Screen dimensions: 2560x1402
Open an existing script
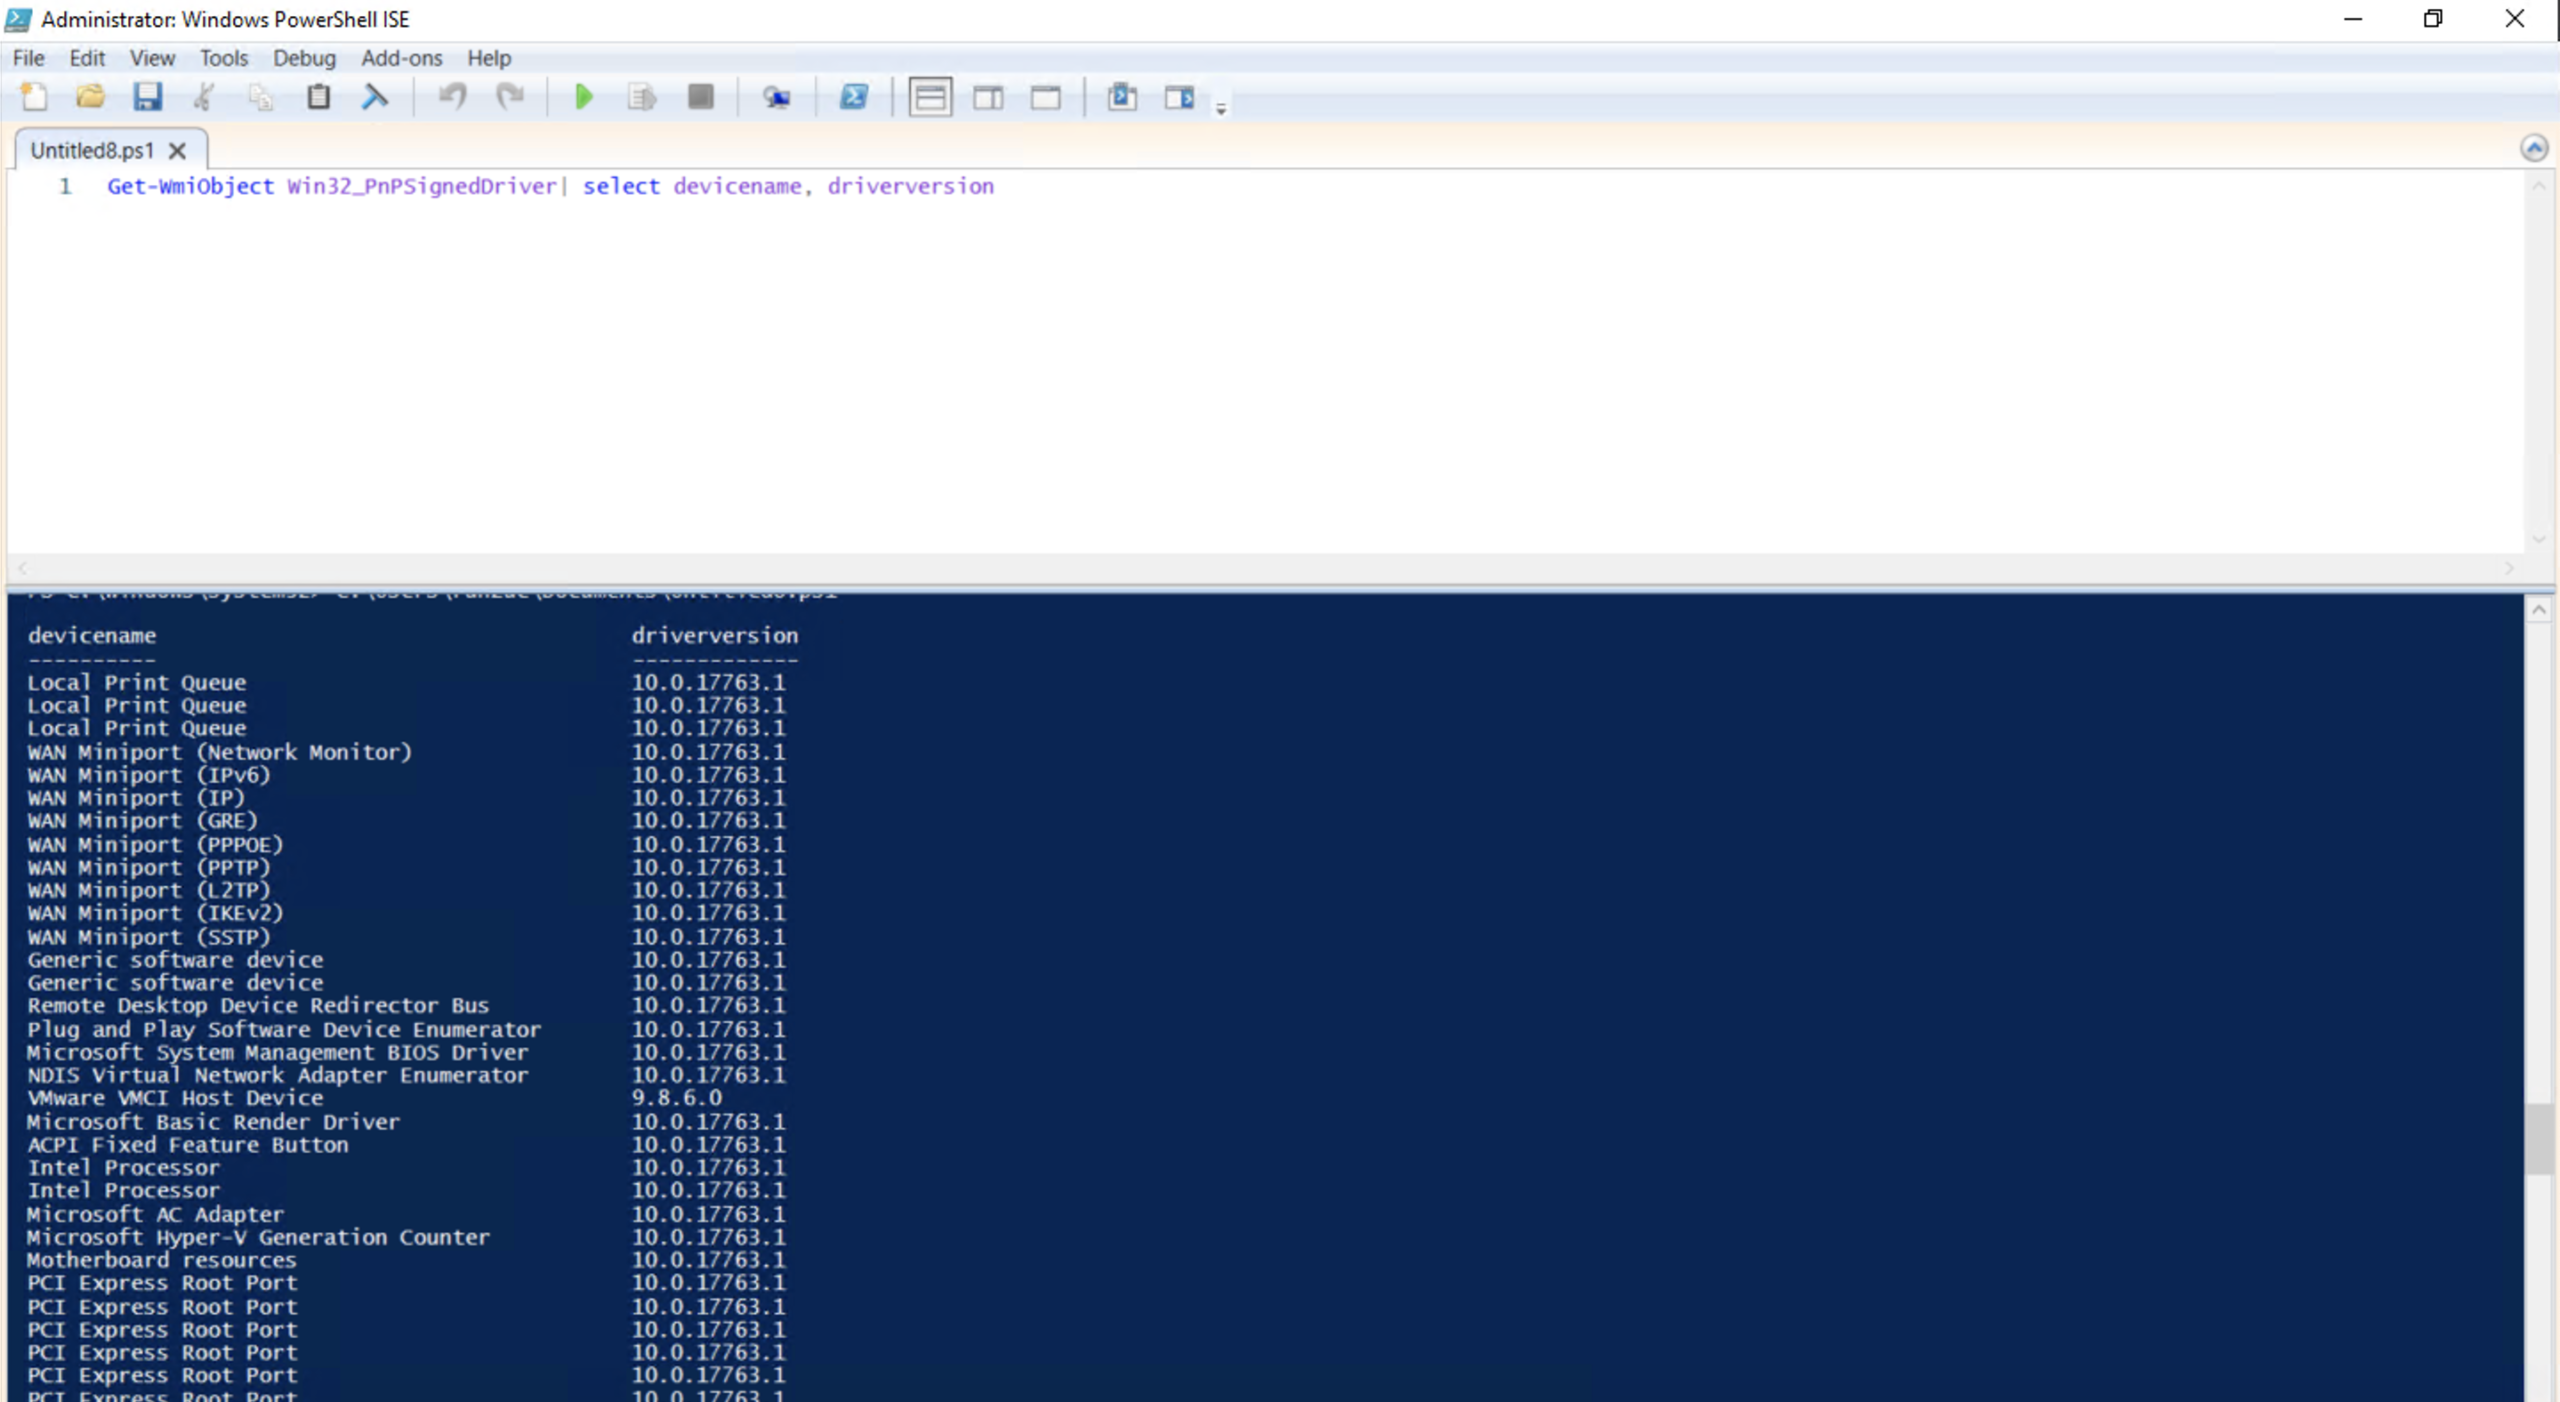coord(90,96)
